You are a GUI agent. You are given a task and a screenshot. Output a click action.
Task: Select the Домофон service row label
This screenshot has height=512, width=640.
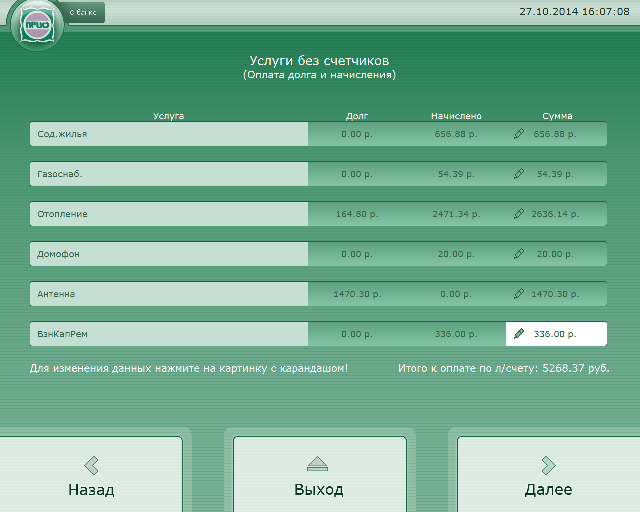[169, 254]
